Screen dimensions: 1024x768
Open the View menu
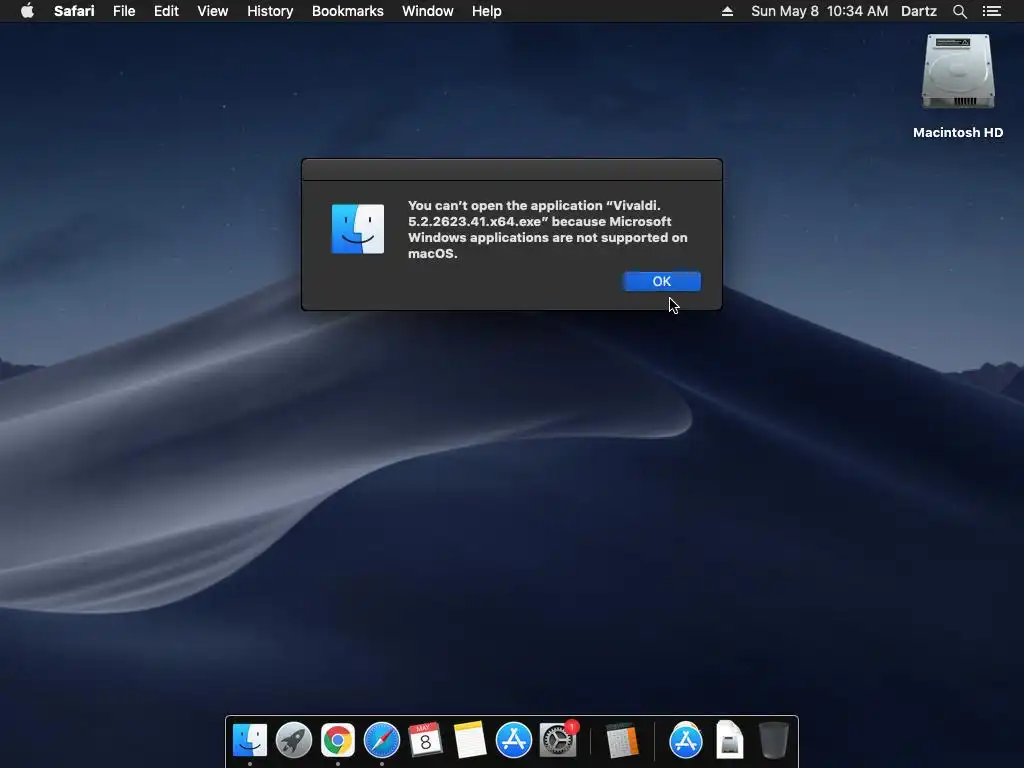(x=212, y=11)
